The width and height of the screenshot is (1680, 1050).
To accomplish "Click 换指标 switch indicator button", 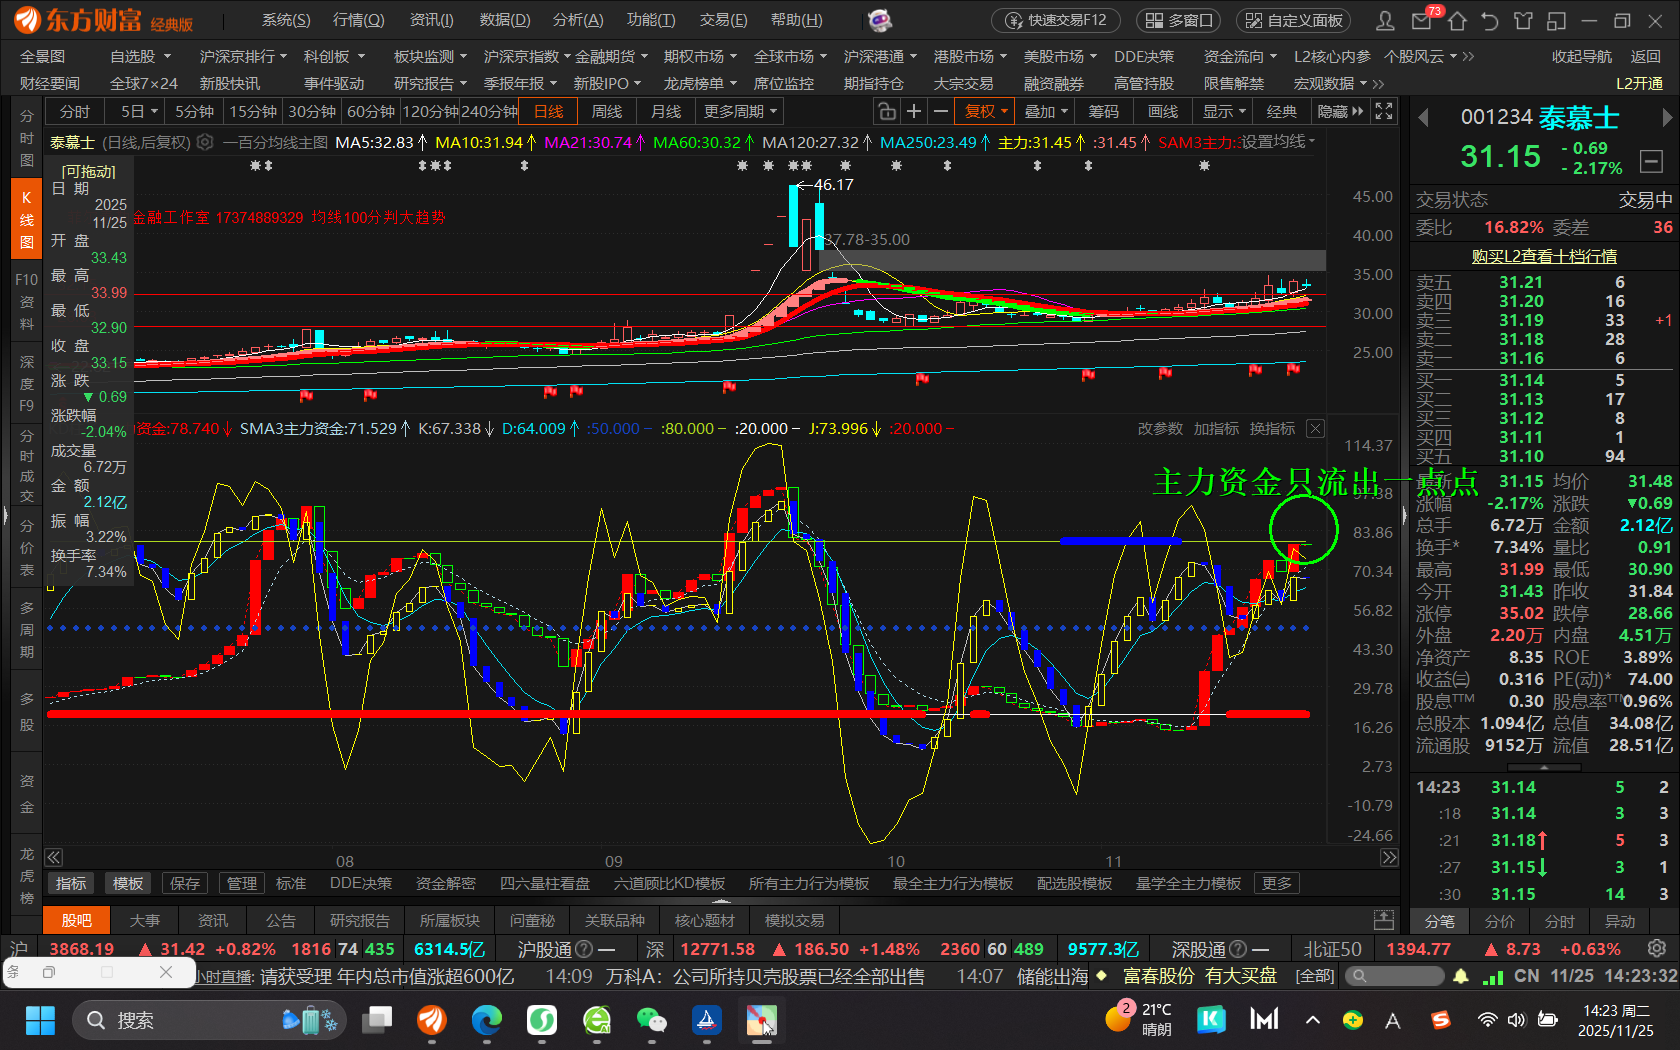I will tap(1272, 429).
